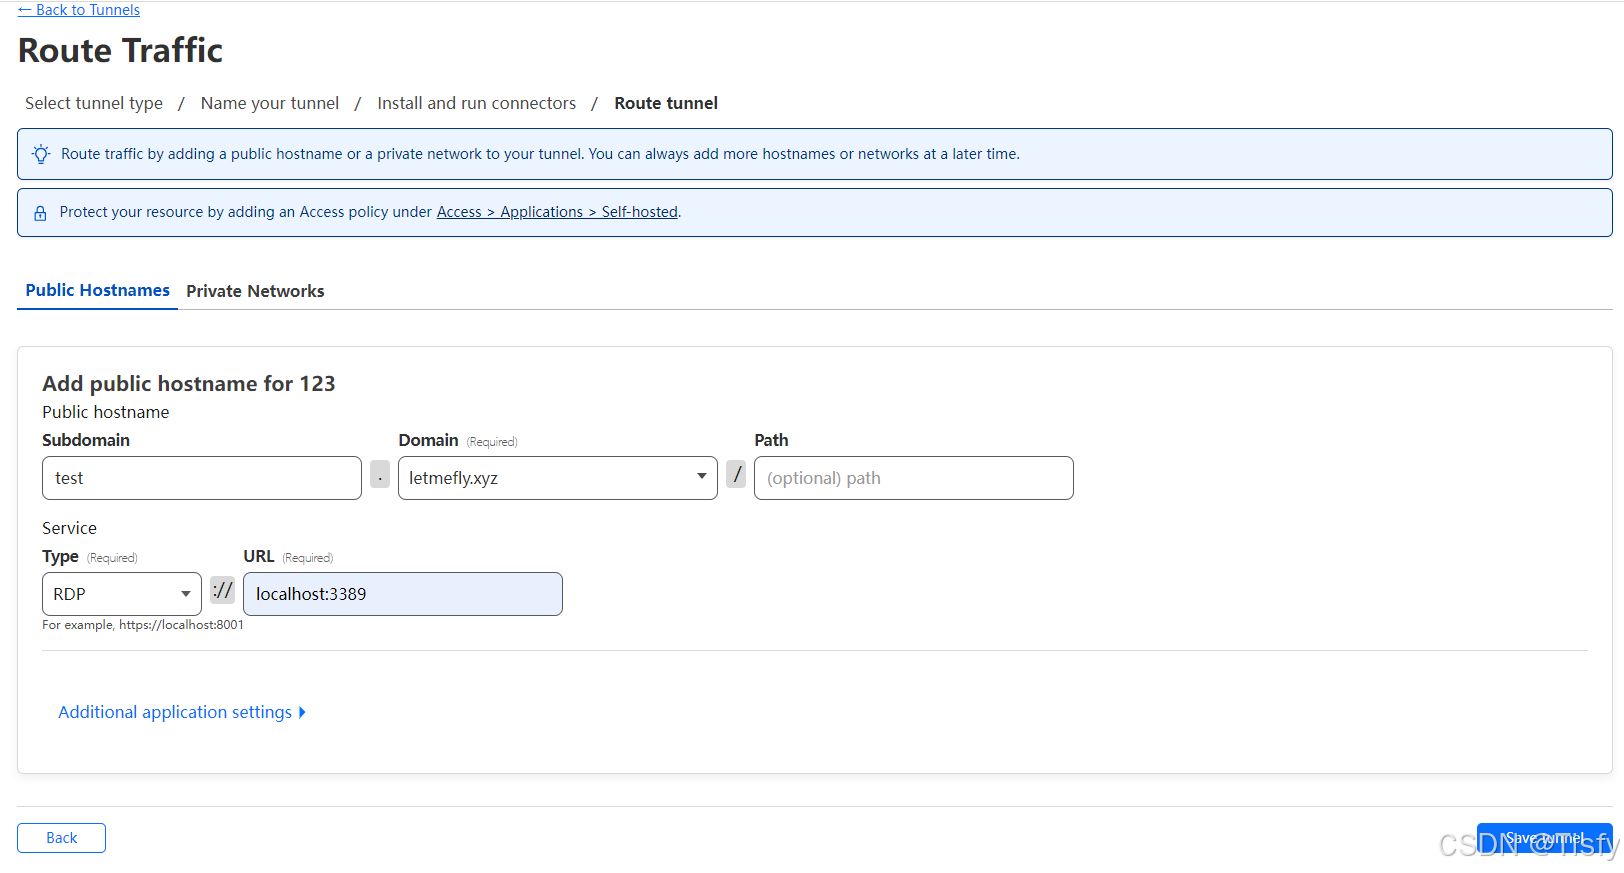Click the lightbulb tip icon
The height and width of the screenshot is (873, 1624).
tap(41, 154)
